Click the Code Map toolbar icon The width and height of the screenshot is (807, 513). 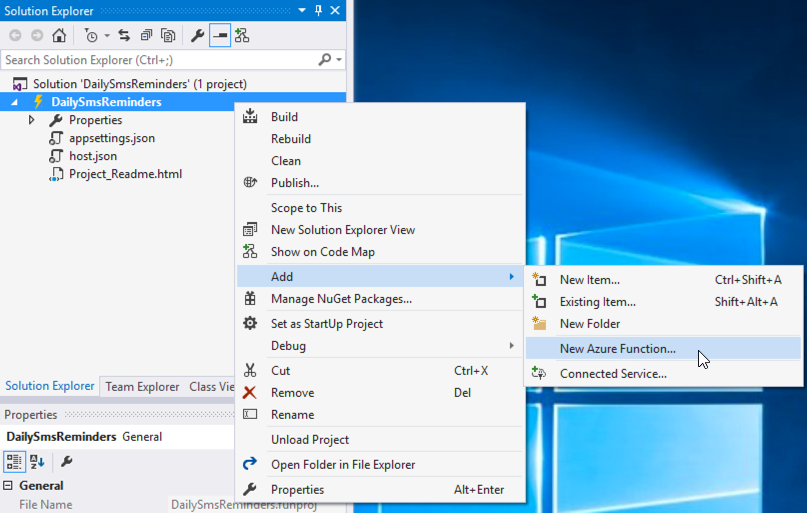[242, 36]
